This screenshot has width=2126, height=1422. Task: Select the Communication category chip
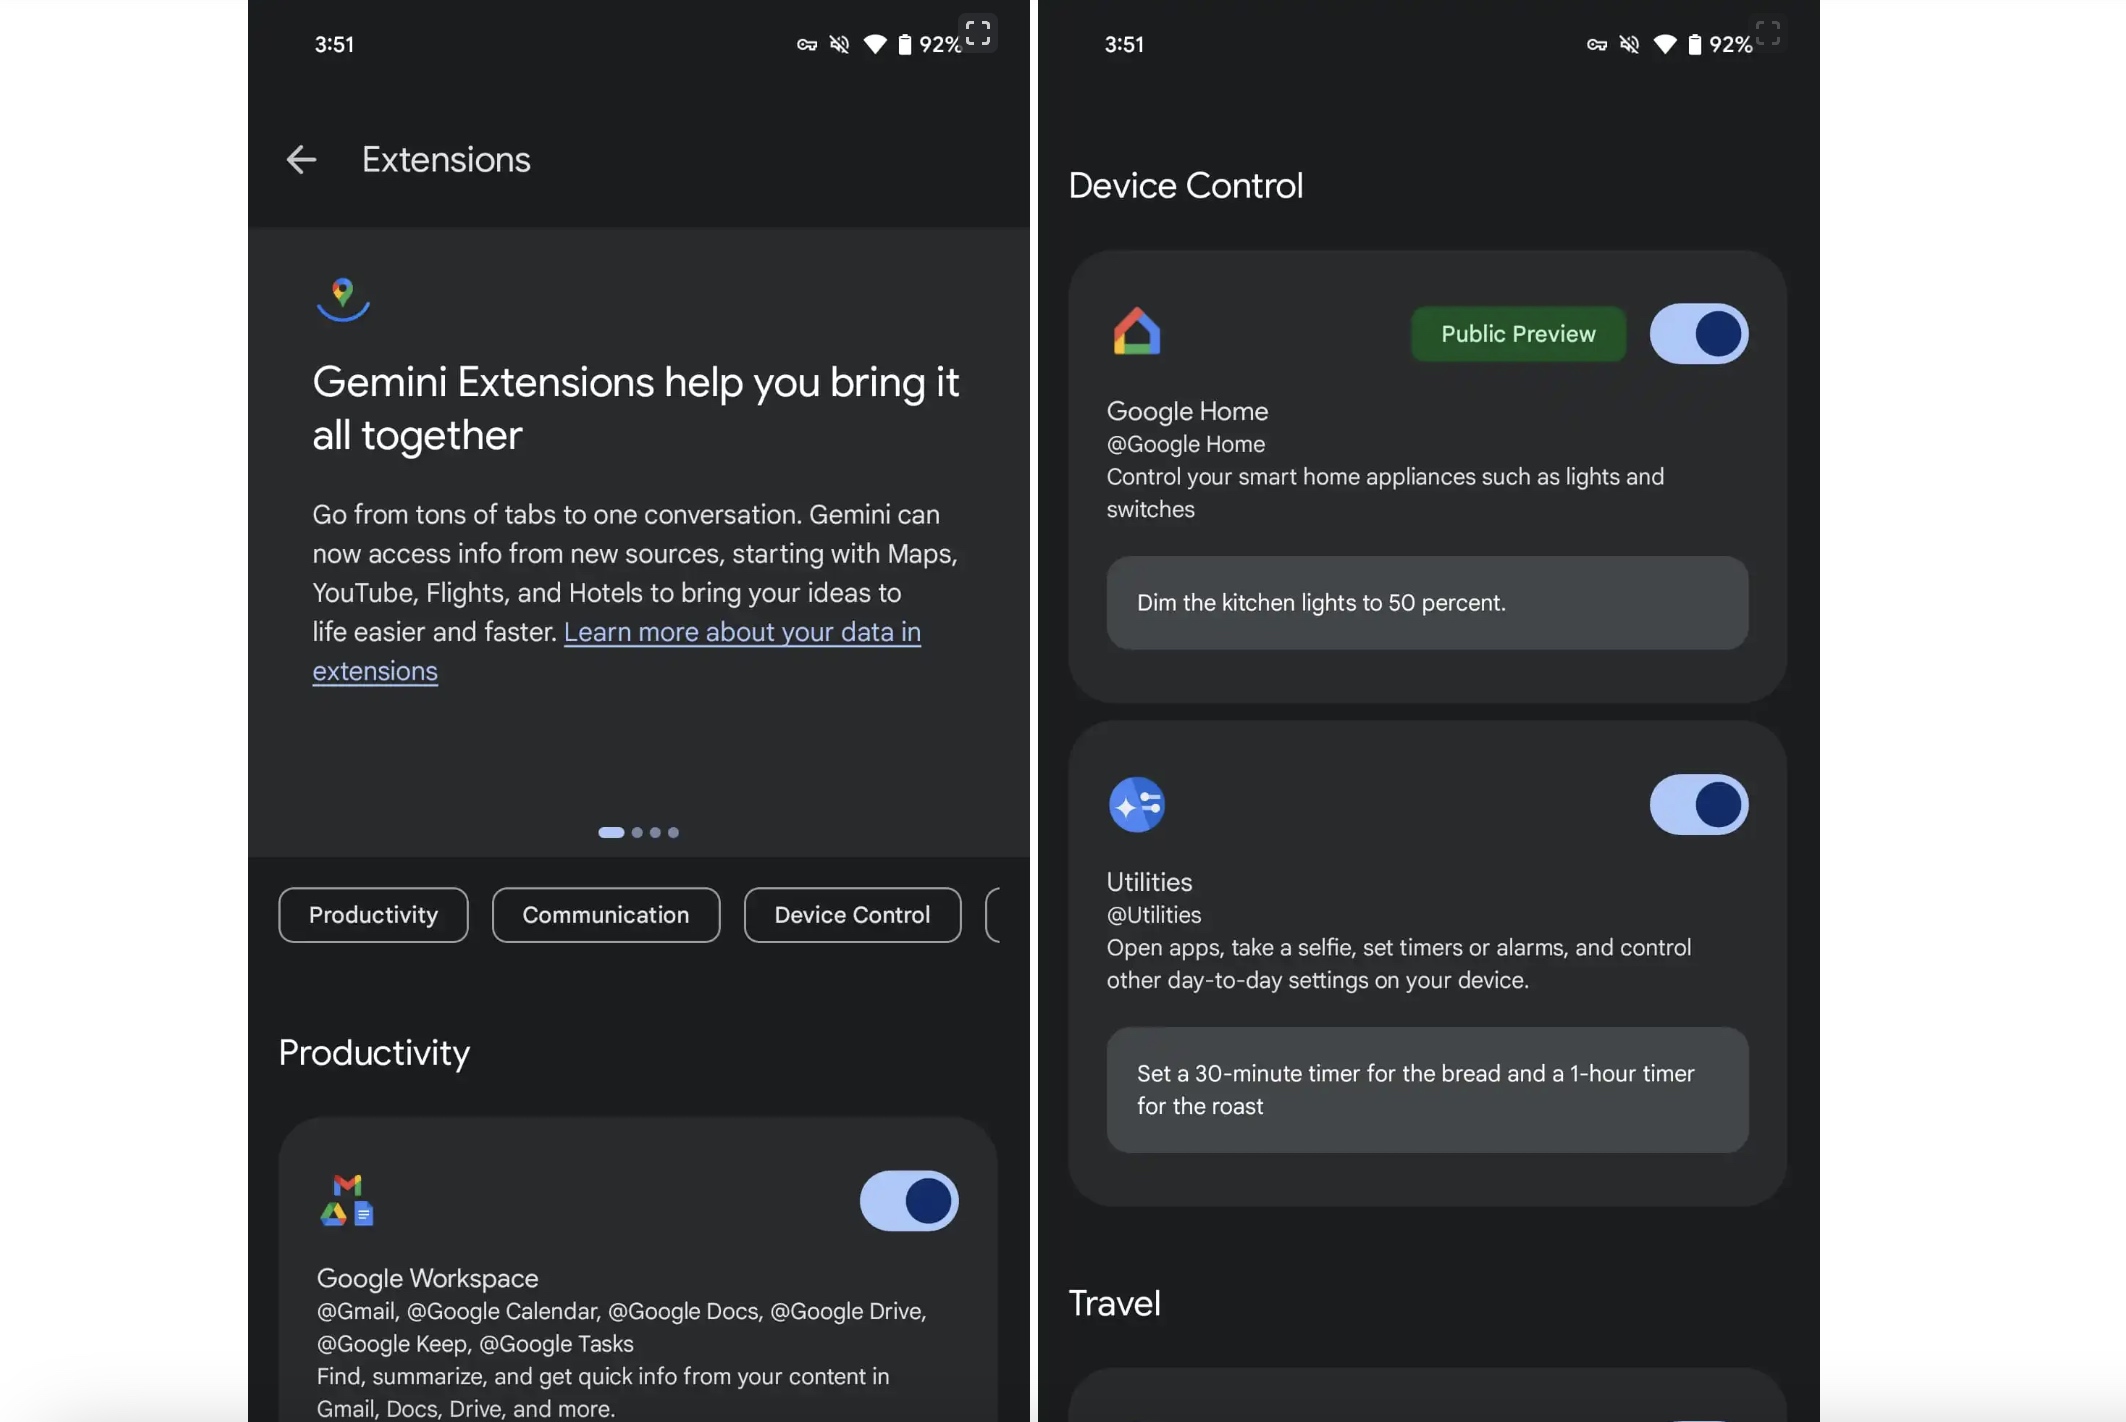[x=606, y=914]
